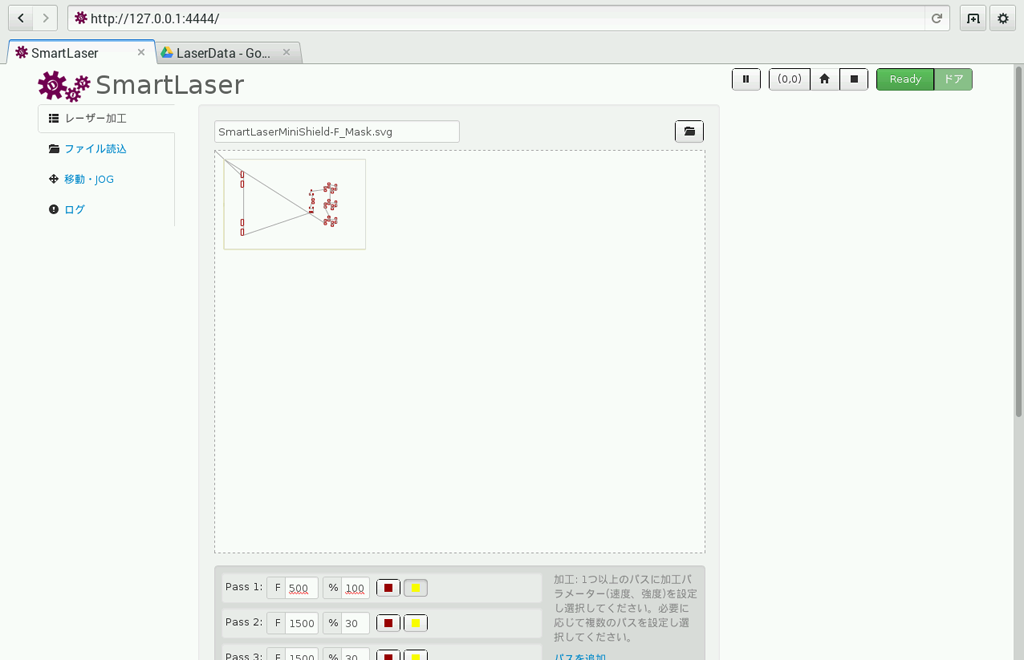Open browser settings gear icon
The image size is (1024, 660).
coord(1003,18)
